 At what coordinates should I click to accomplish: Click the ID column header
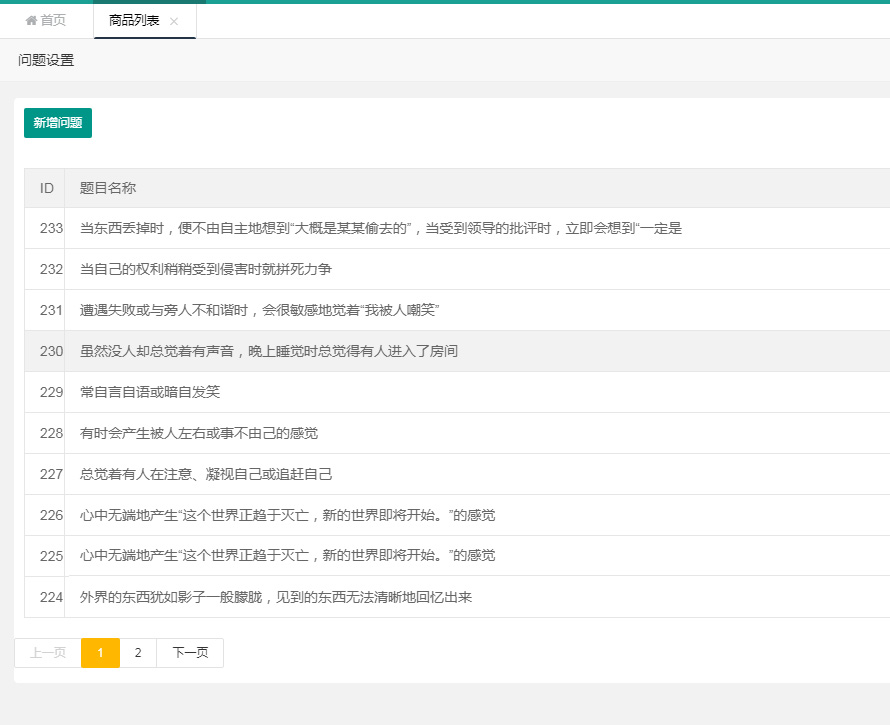(46, 188)
